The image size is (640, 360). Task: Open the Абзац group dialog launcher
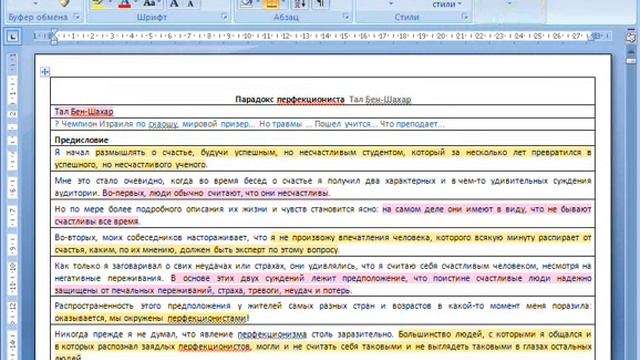346,17
